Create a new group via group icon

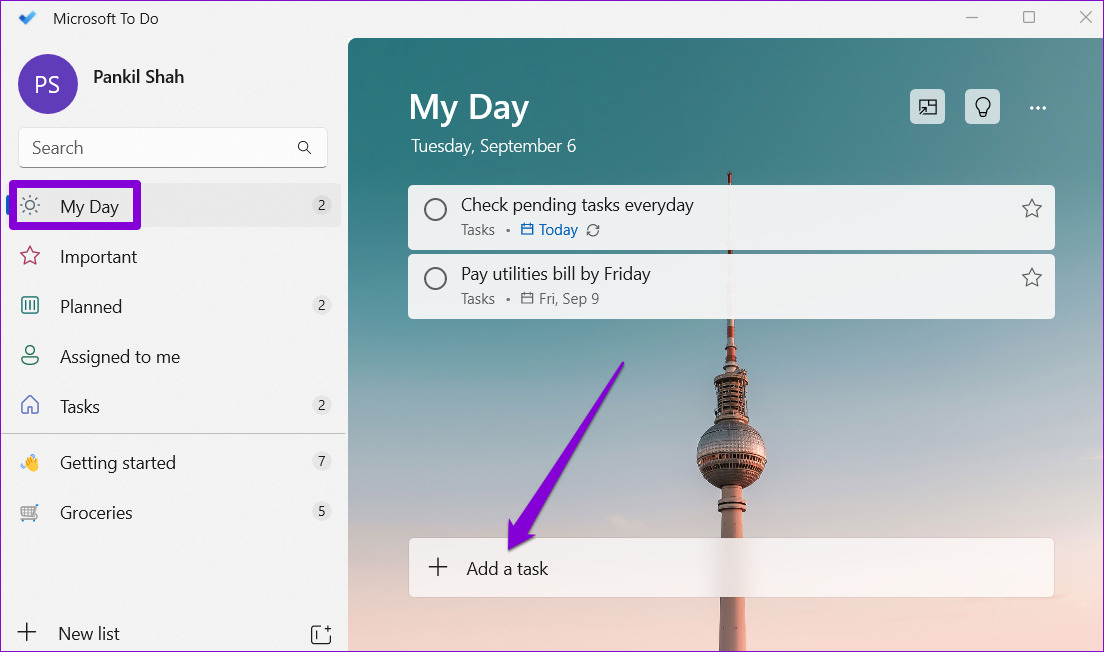click(321, 633)
